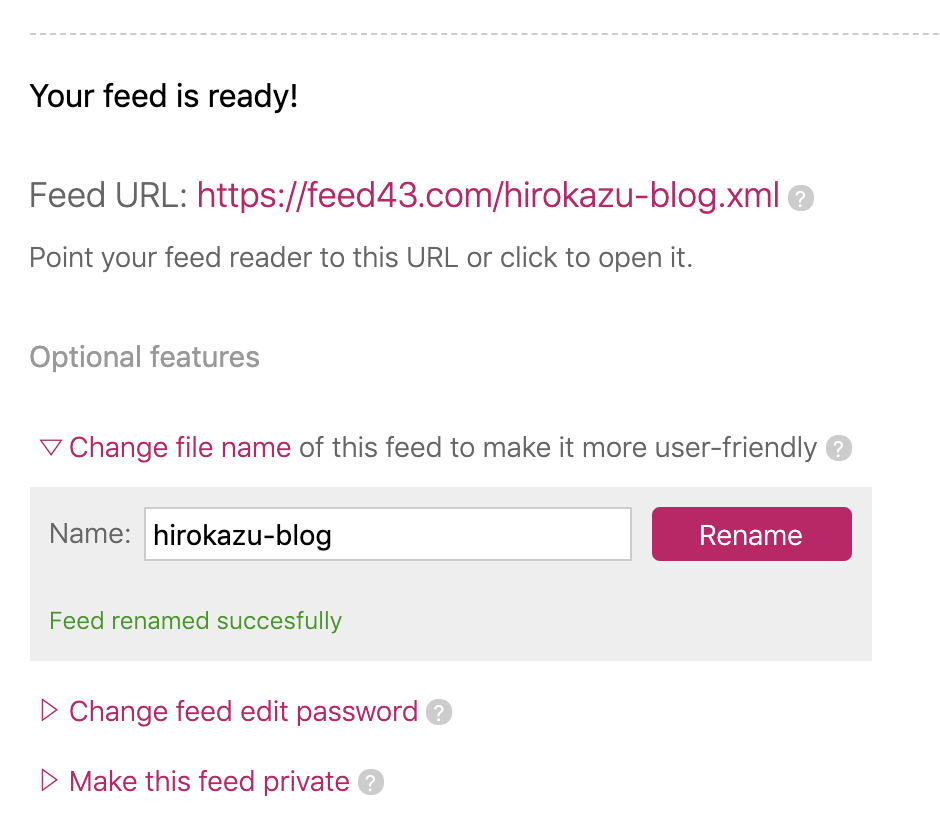
Task: Show help for Change feed edit password
Action: point(439,712)
